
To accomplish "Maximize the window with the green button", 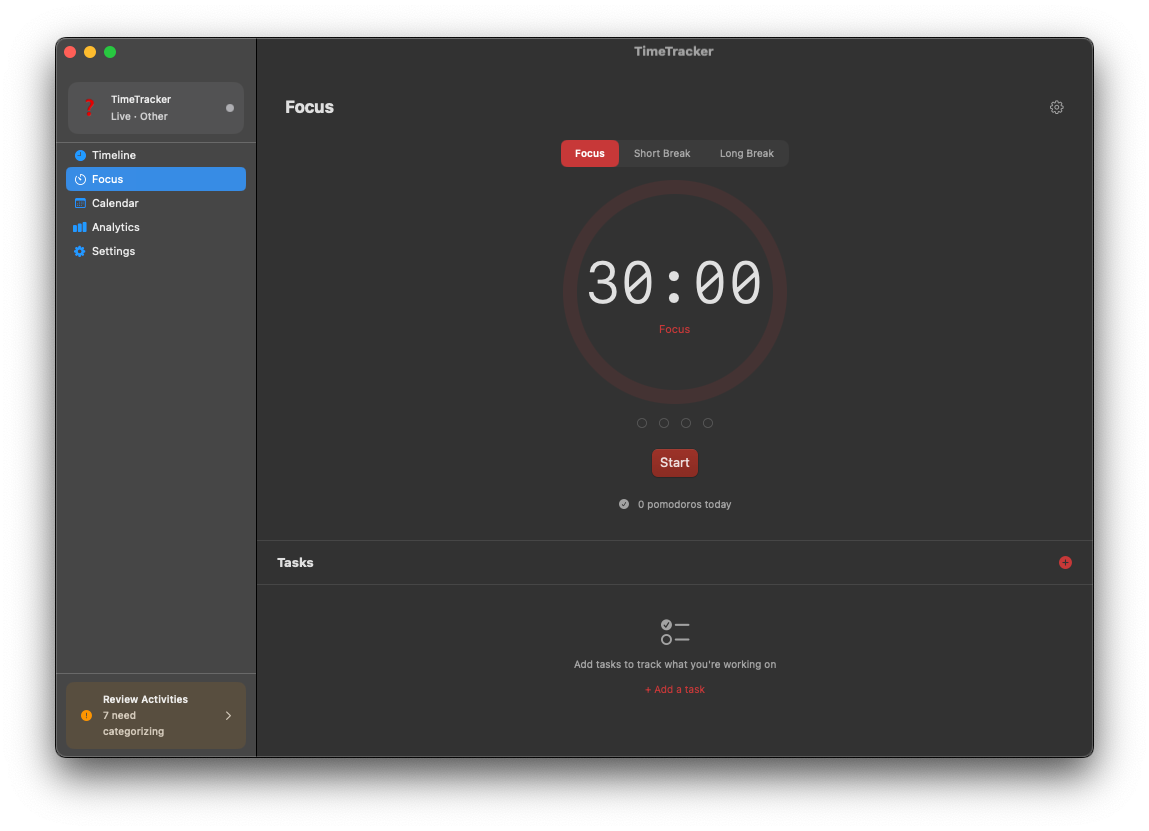I will tap(110, 52).
